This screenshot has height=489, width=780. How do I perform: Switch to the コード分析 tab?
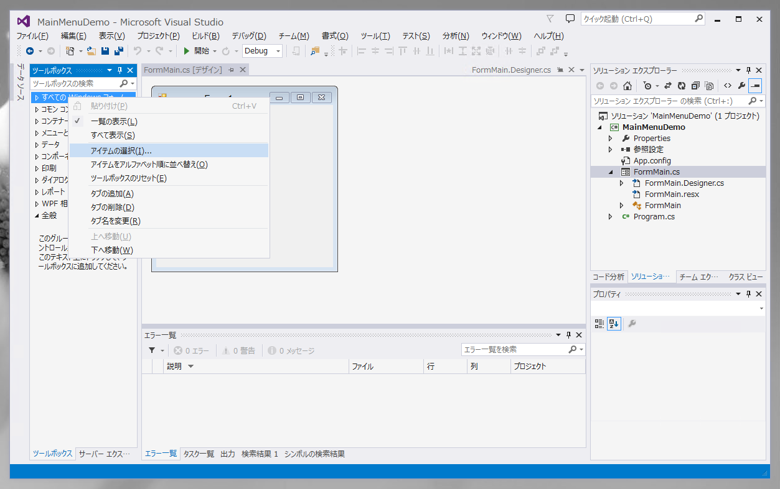pos(608,277)
